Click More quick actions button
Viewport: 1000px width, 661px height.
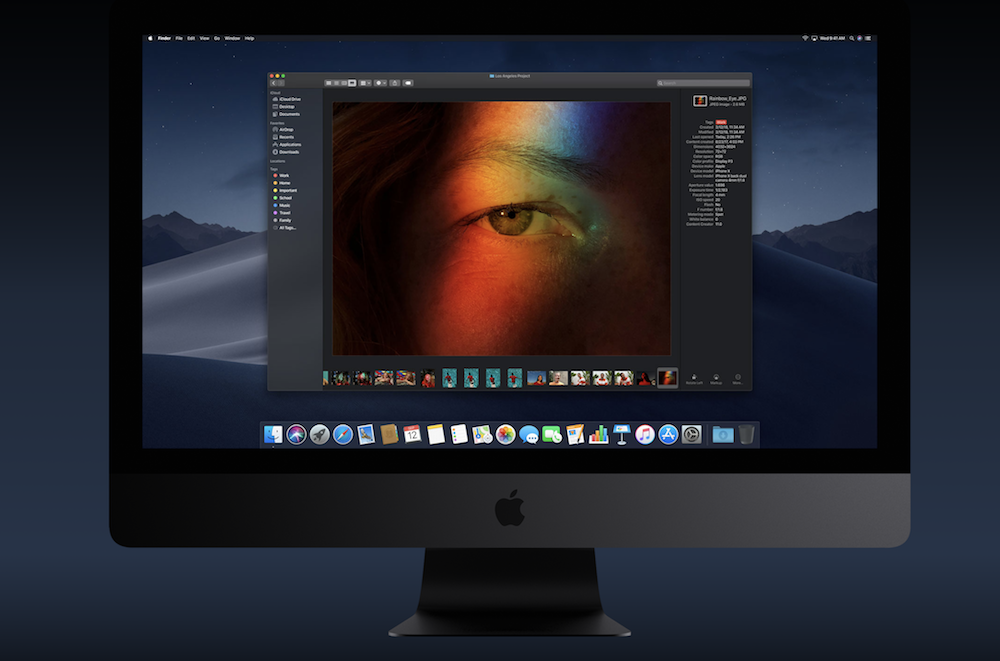(x=738, y=379)
